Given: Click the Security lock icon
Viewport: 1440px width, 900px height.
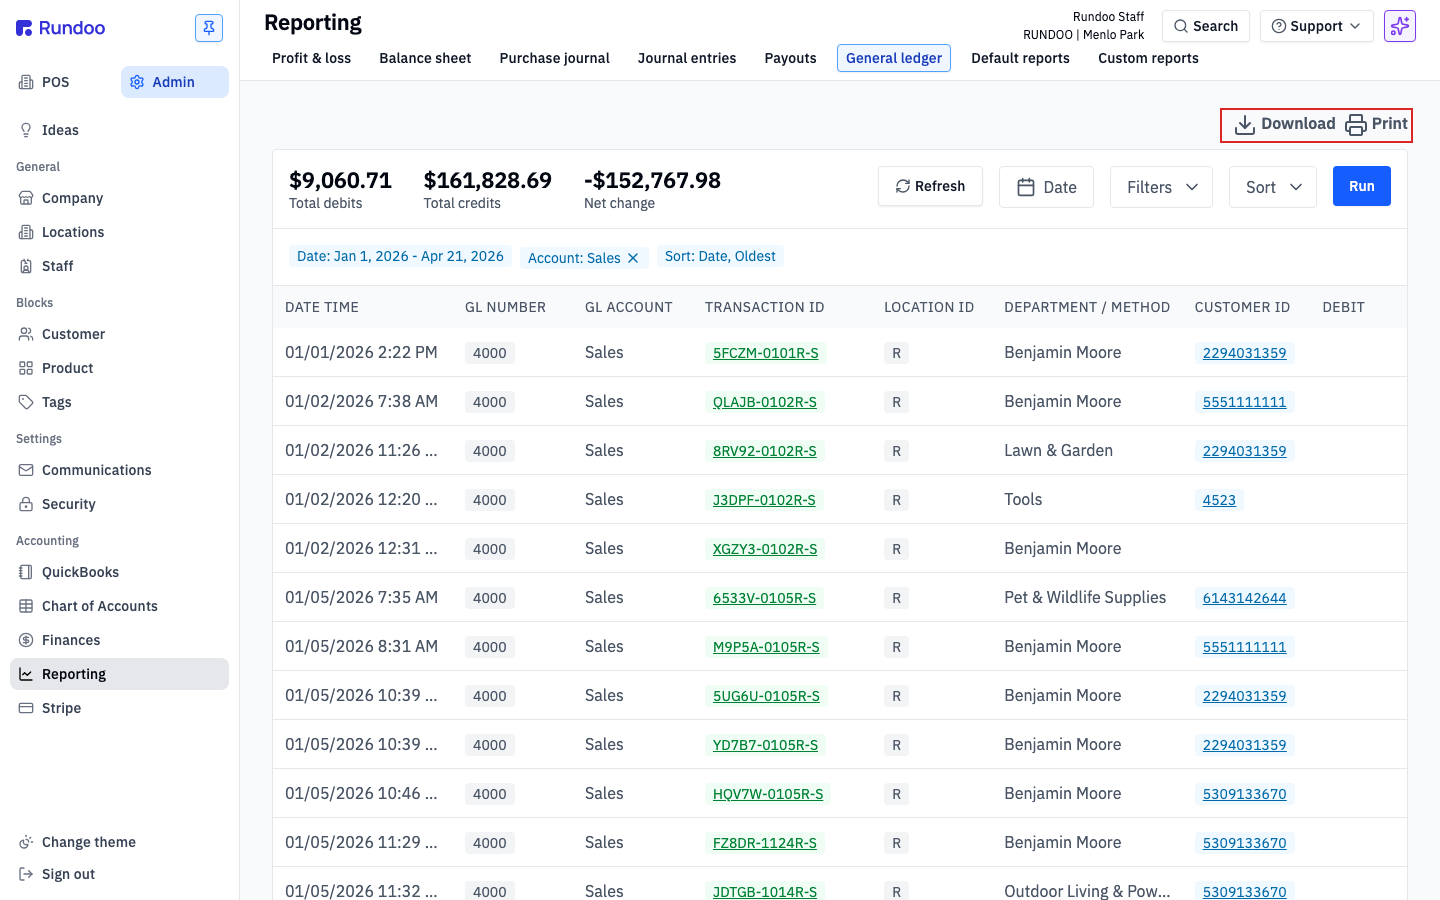Looking at the screenshot, I should coord(26,504).
